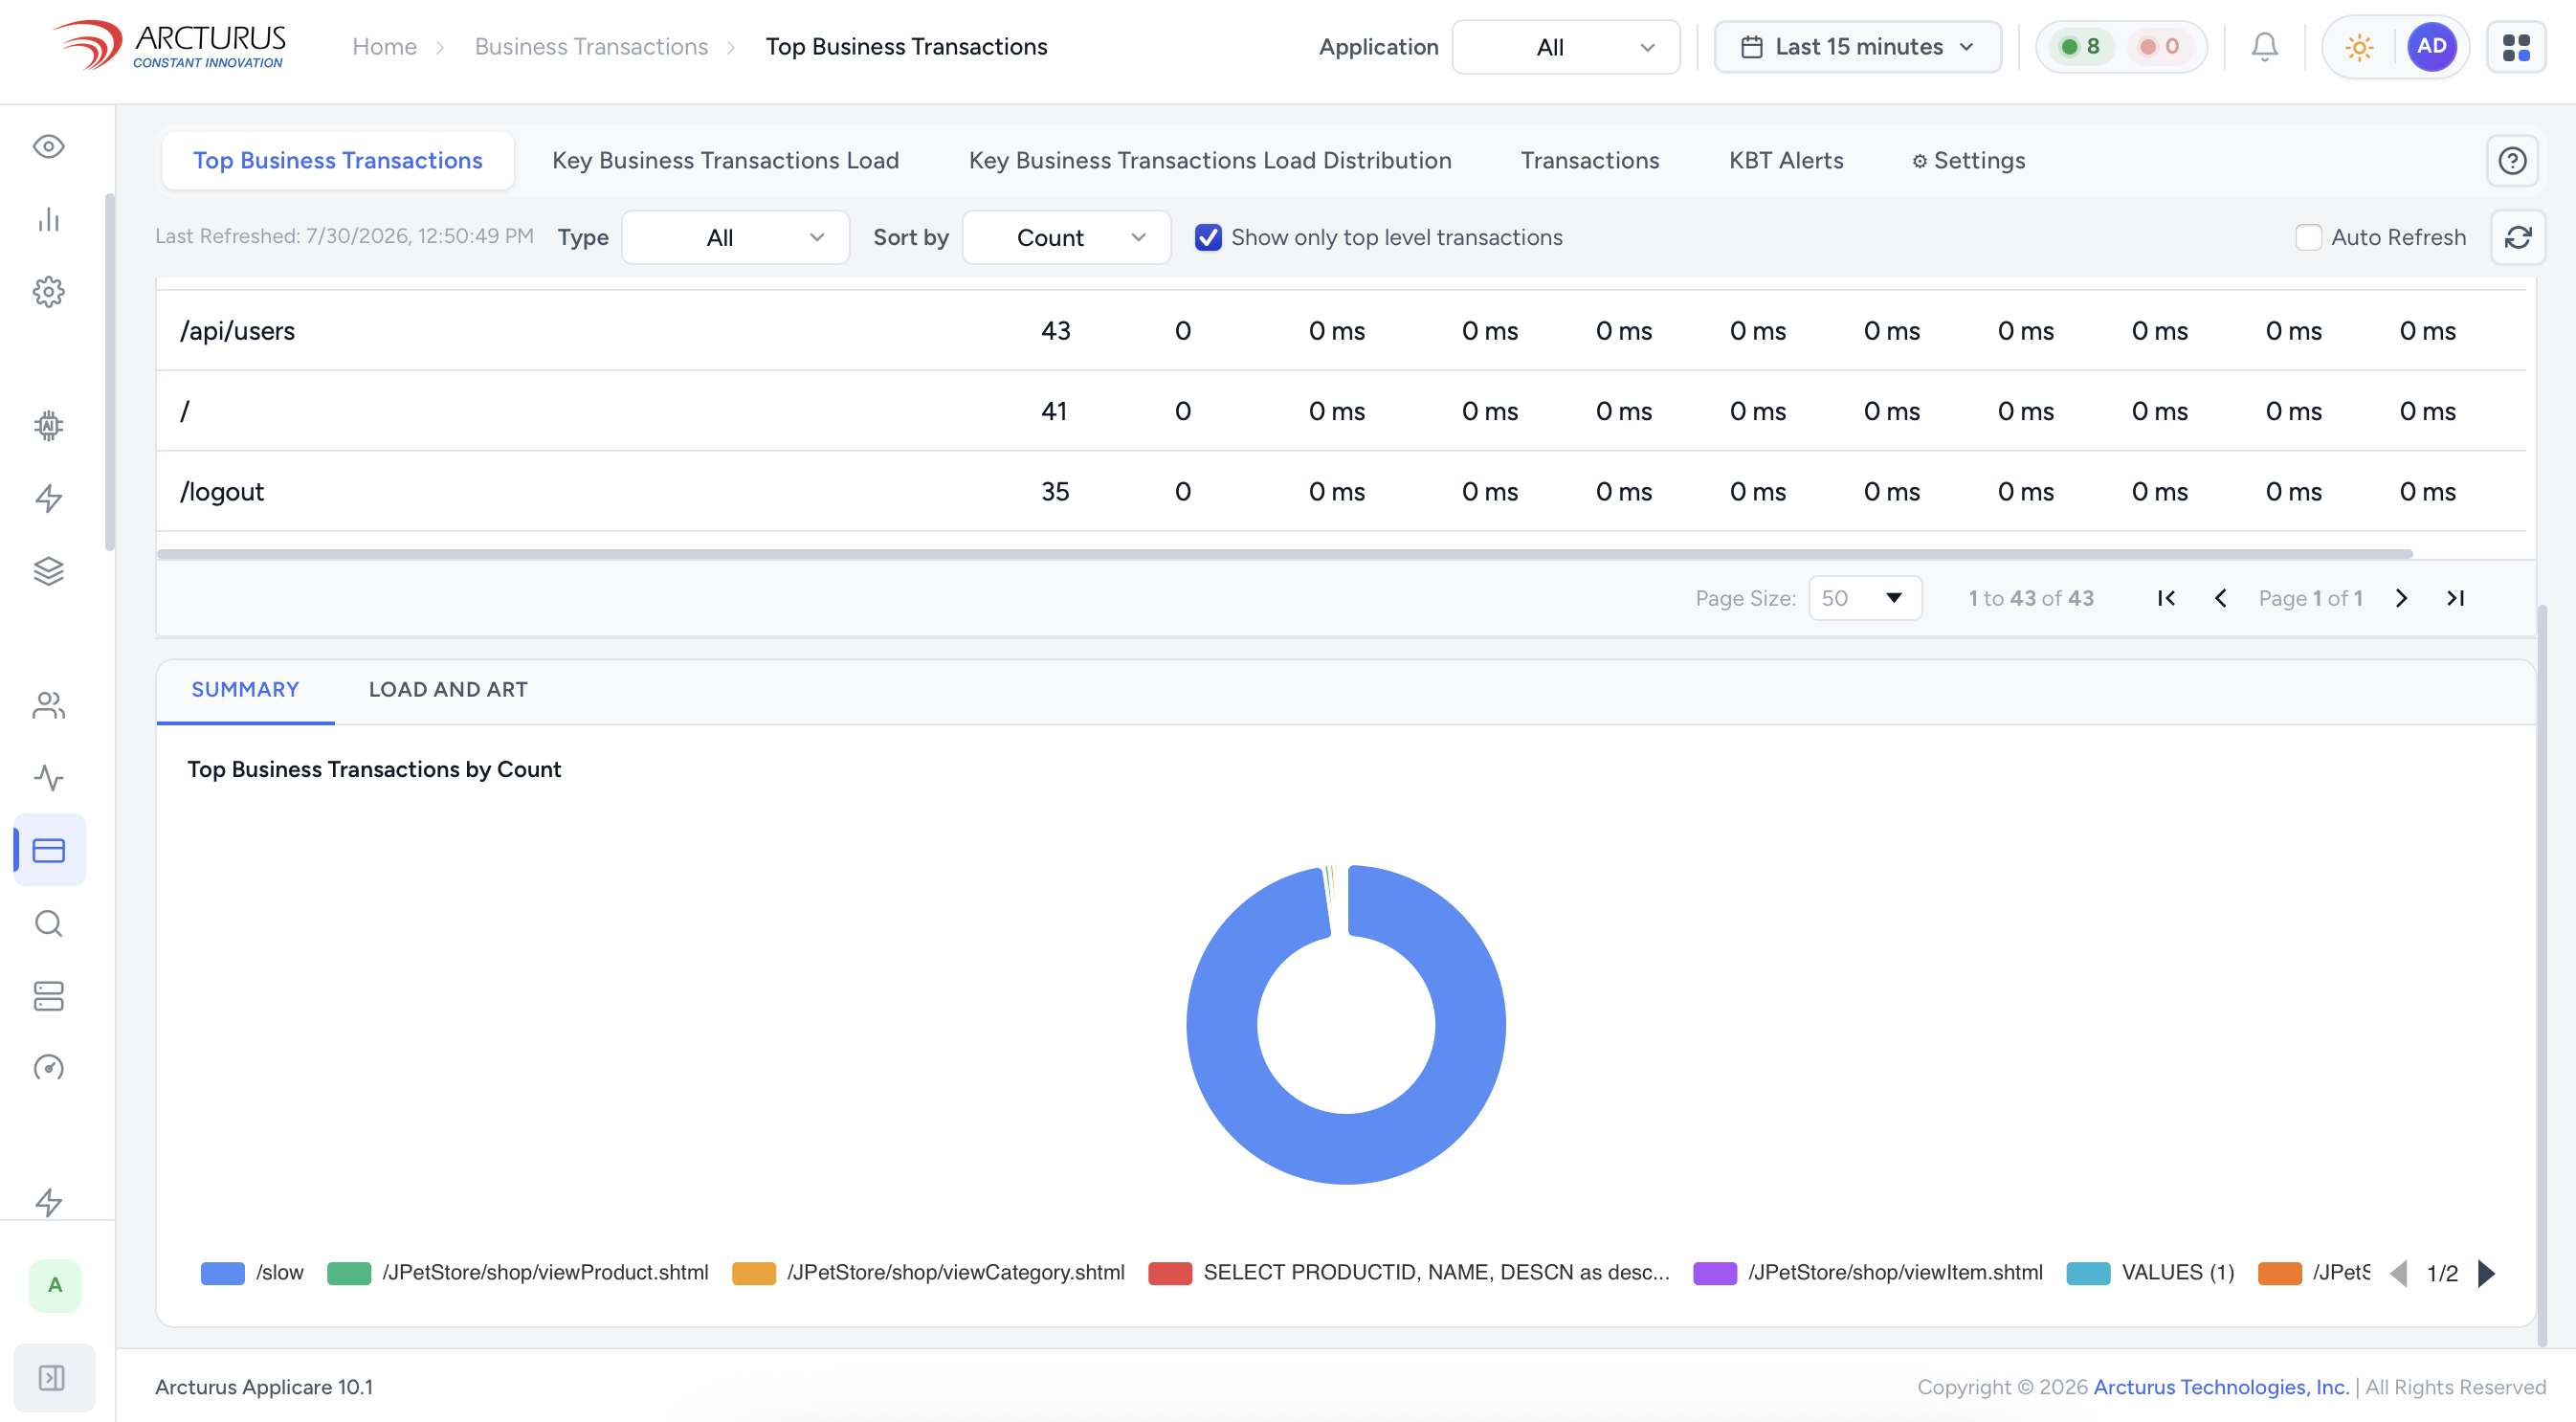The width and height of the screenshot is (2576, 1422).
Task: Click the page vertical scrollbar
Action: pyautogui.click(x=2542, y=975)
